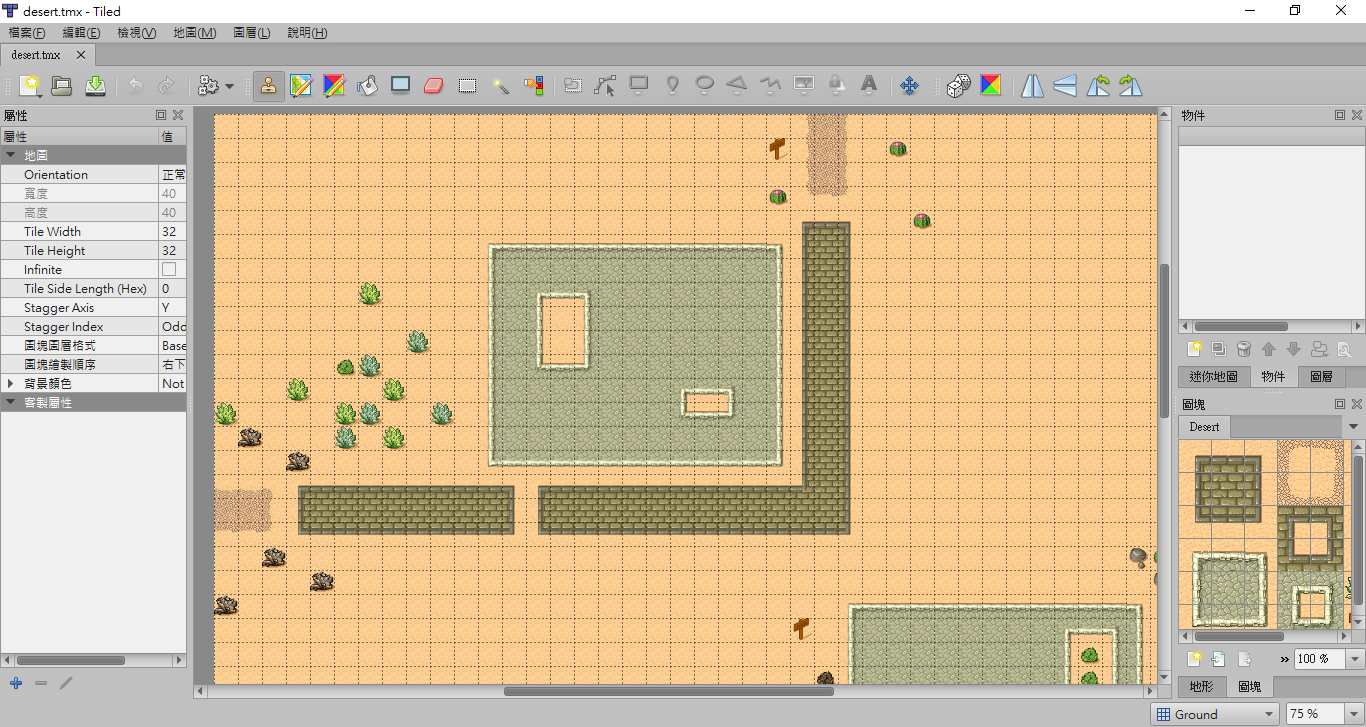Select the Bucket Fill tool
1366x727 pixels.
pyautogui.click(x=367, y=86)
